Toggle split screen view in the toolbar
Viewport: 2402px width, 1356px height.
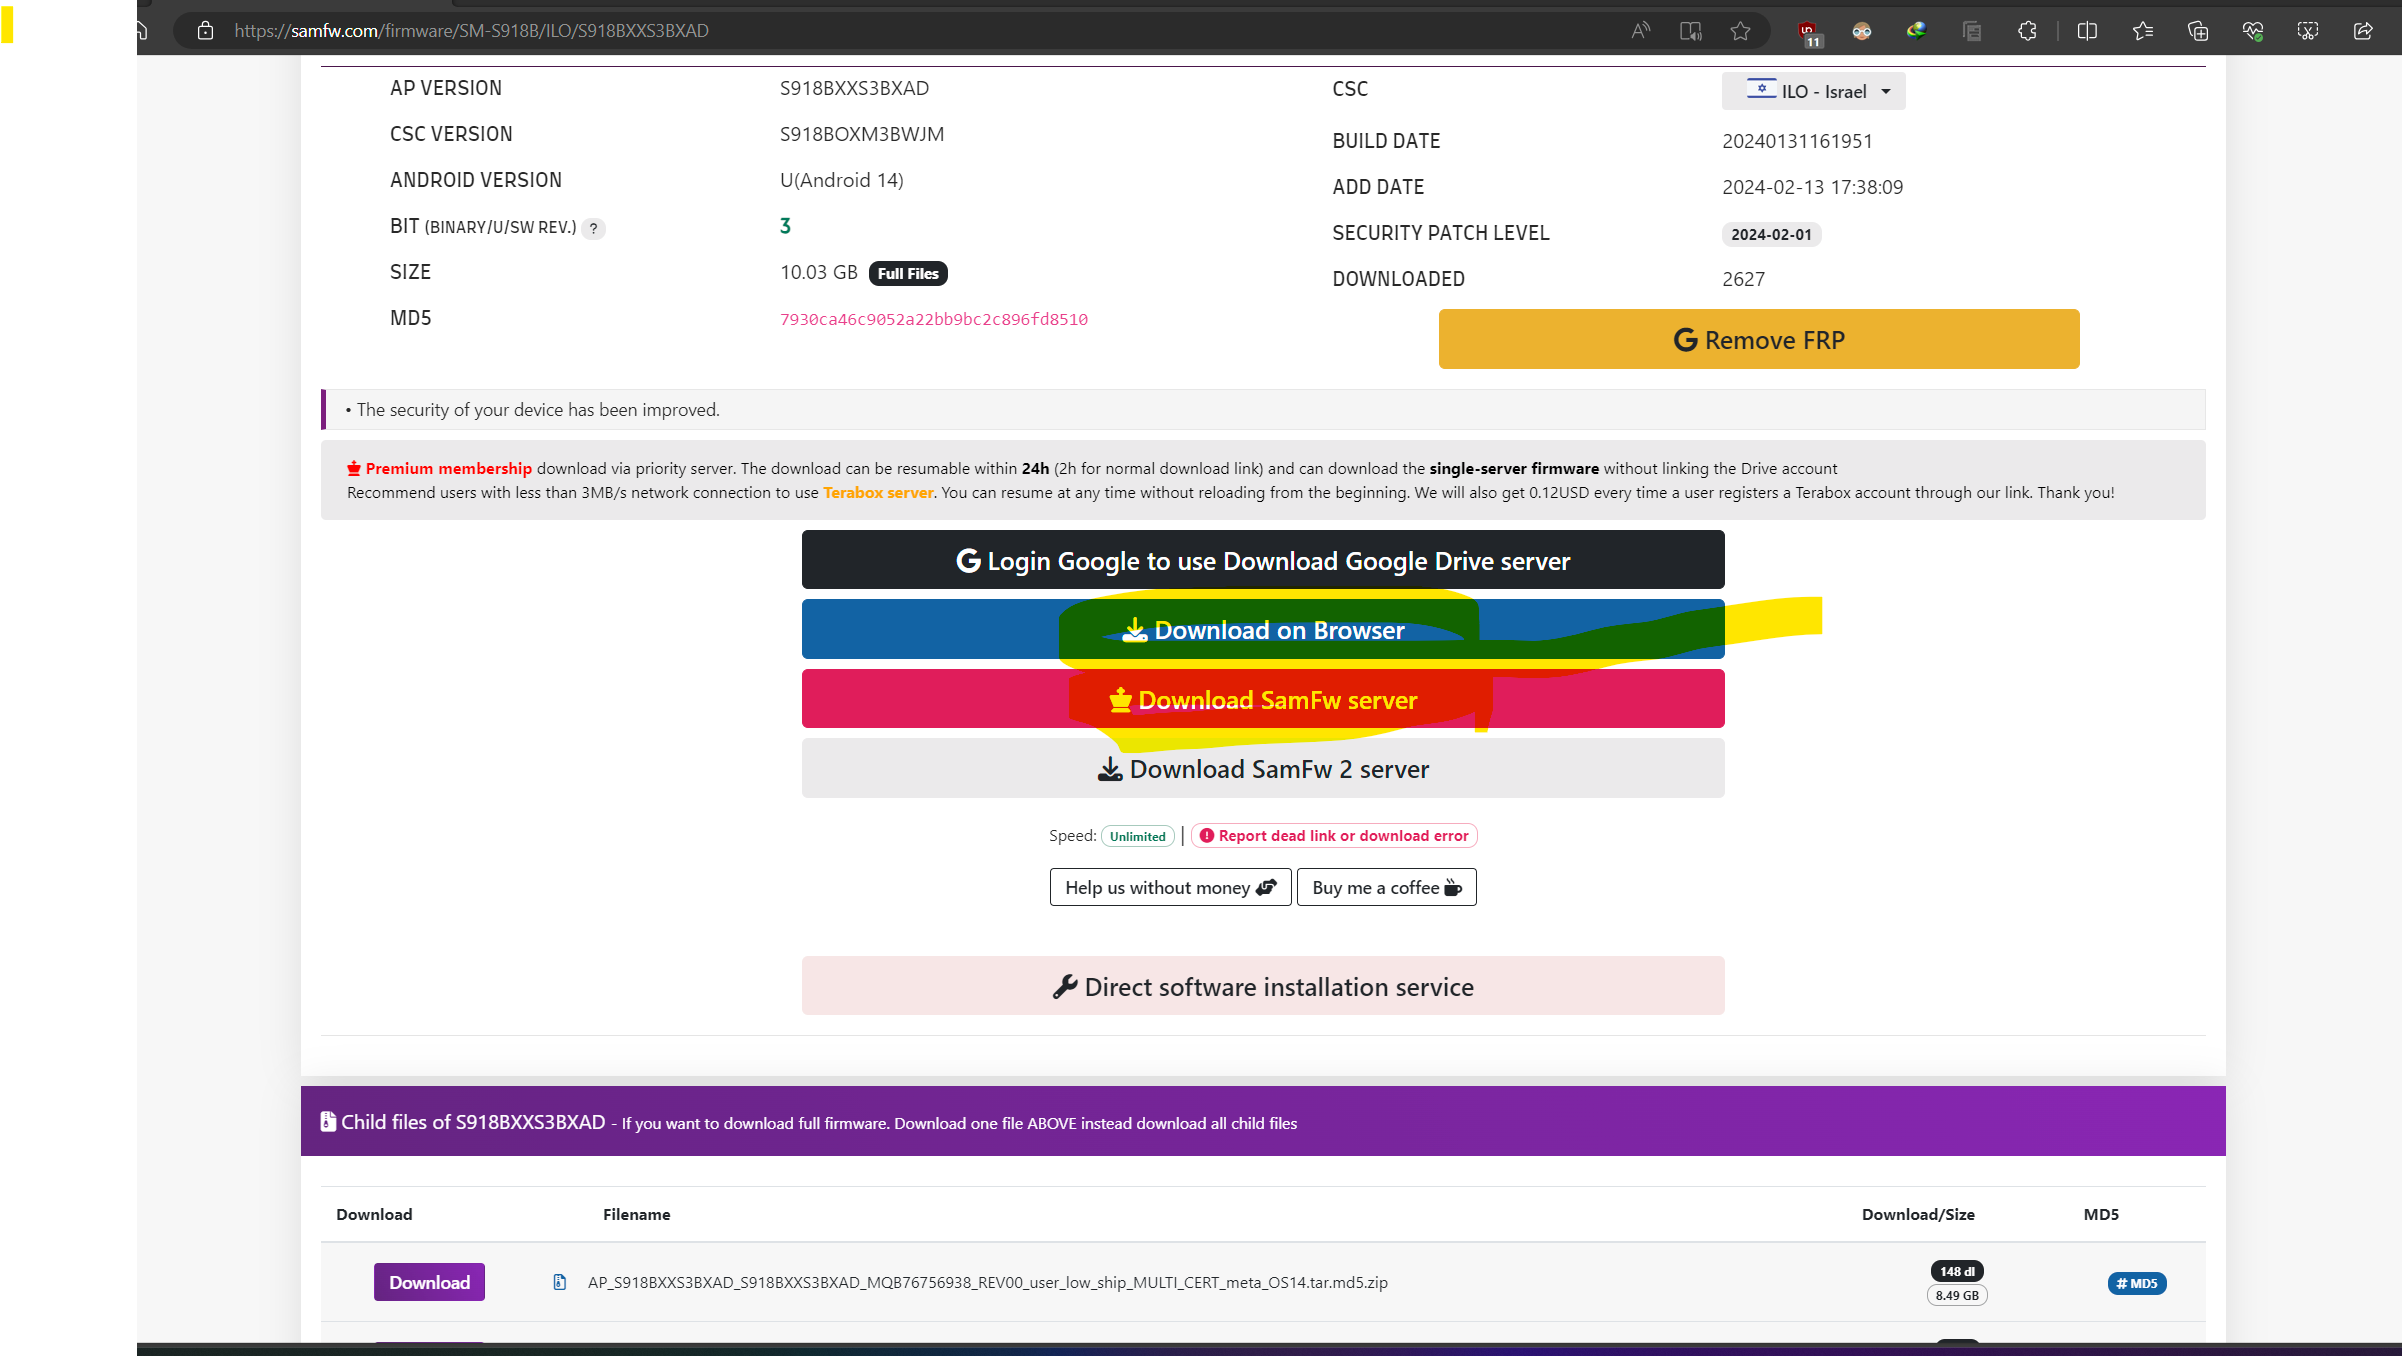pyautogui.click(x=2087, y=31)
